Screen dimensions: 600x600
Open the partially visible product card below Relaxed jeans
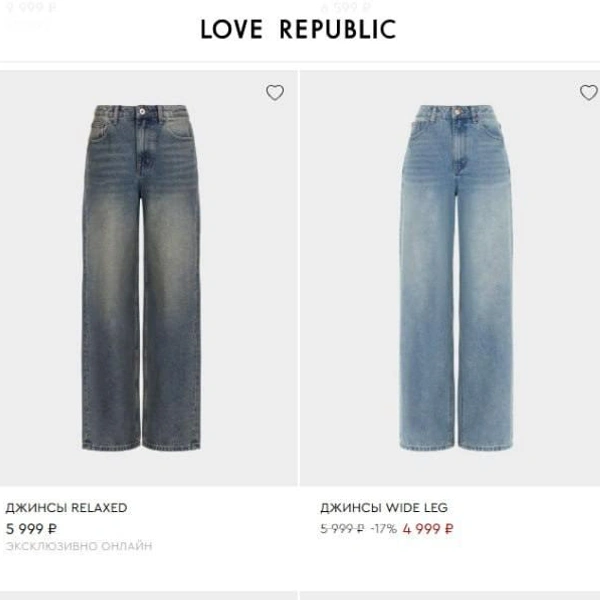[x=148, y=597]
